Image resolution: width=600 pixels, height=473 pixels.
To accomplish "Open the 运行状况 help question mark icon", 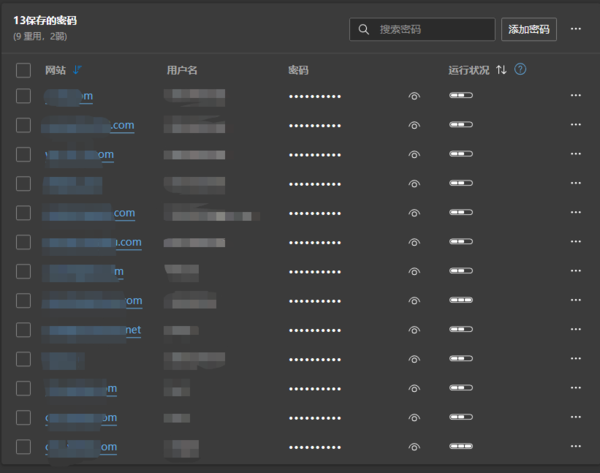I will point(520,70).
